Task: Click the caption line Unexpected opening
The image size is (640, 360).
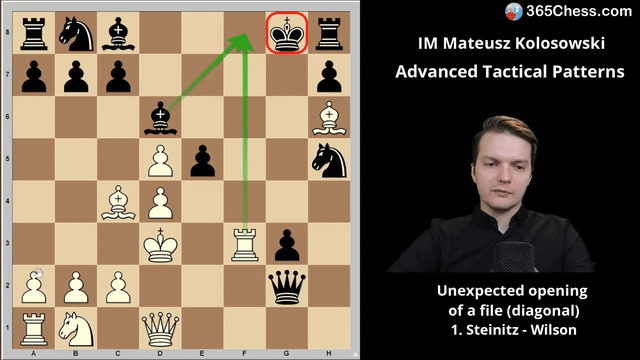Action: pos(512,291)
